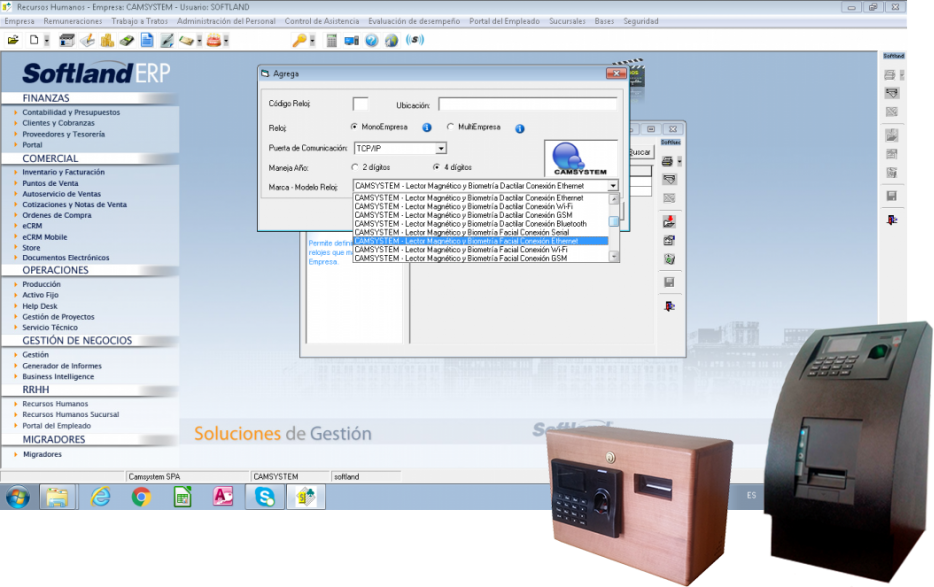This screenshot has width=934, height=587.
Task: Collapse the Marca - Modelo Reloj dropdown arrow
Action: tap(613, 186)
